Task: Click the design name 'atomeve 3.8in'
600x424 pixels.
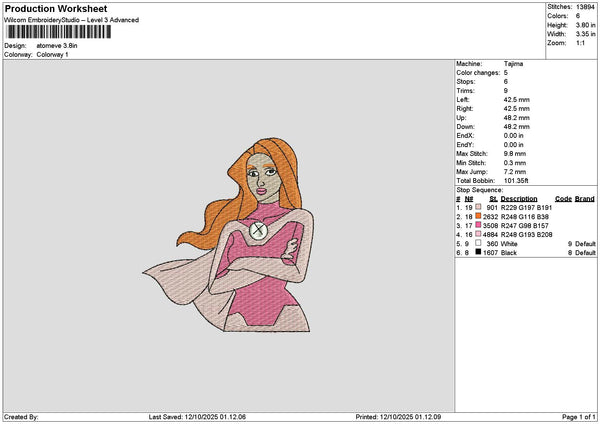Action: pos(57,46)
